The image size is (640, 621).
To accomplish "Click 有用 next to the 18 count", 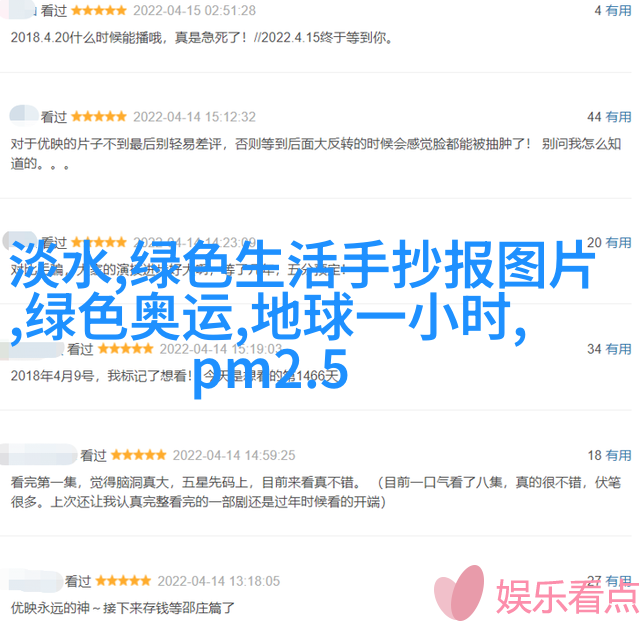I will 618,455.
